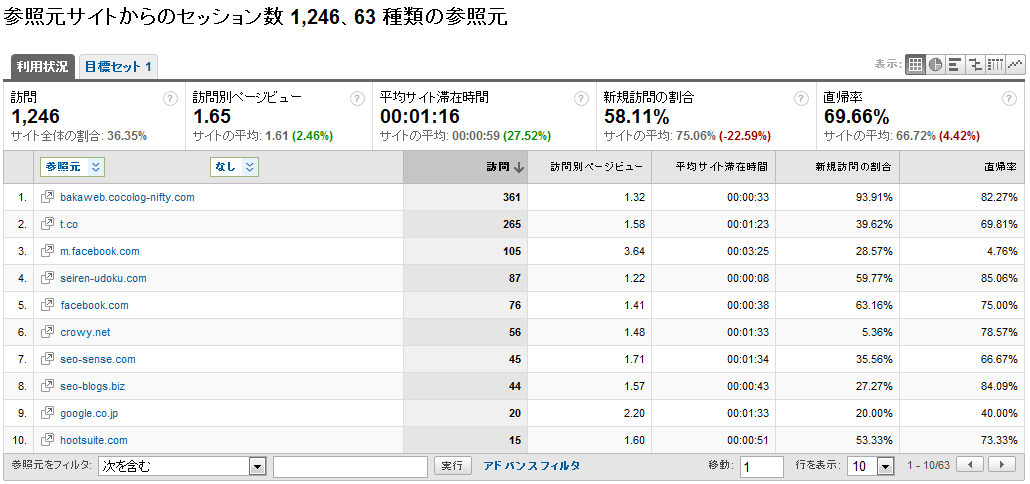Open bakaweb.cocolog-nifty.com referrer link

[x=127, y=198]
